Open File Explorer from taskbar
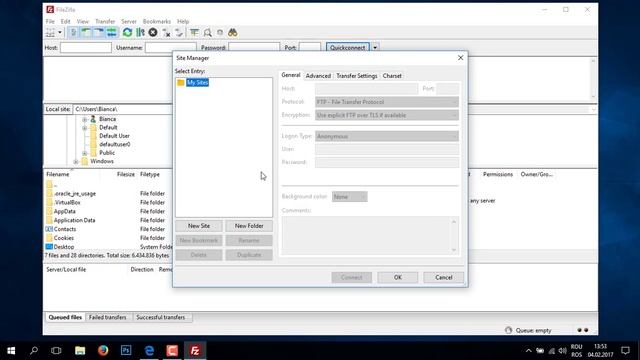640x360 pixels. (x=80, y=350)
